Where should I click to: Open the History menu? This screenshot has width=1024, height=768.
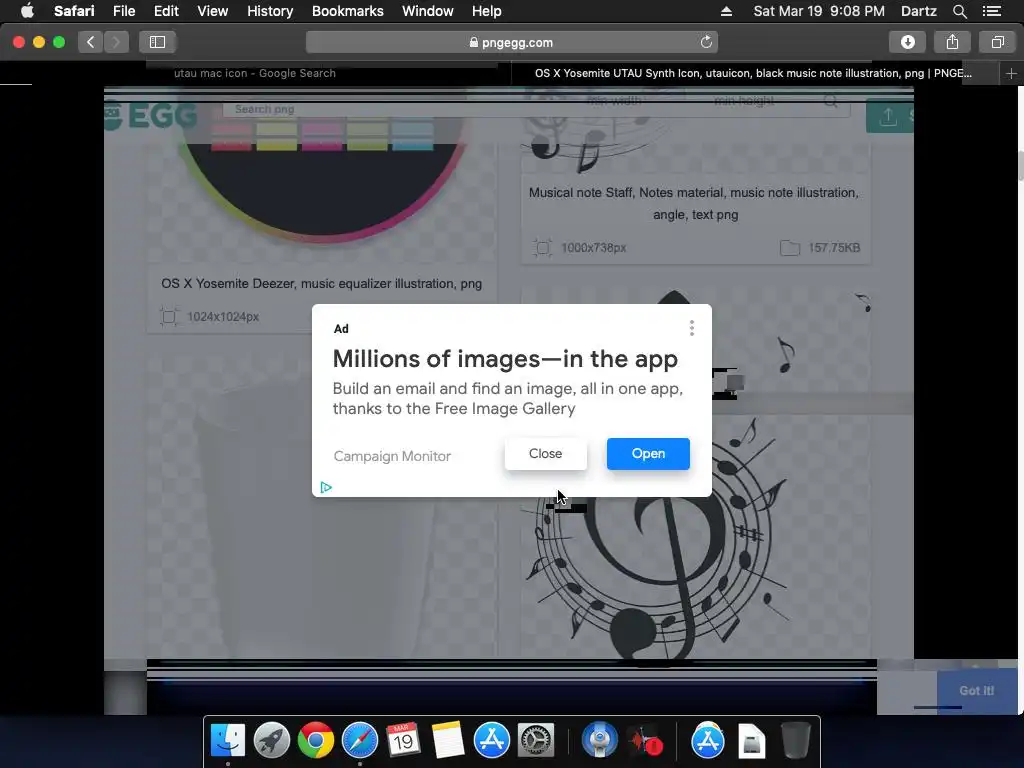coord(270,11)
